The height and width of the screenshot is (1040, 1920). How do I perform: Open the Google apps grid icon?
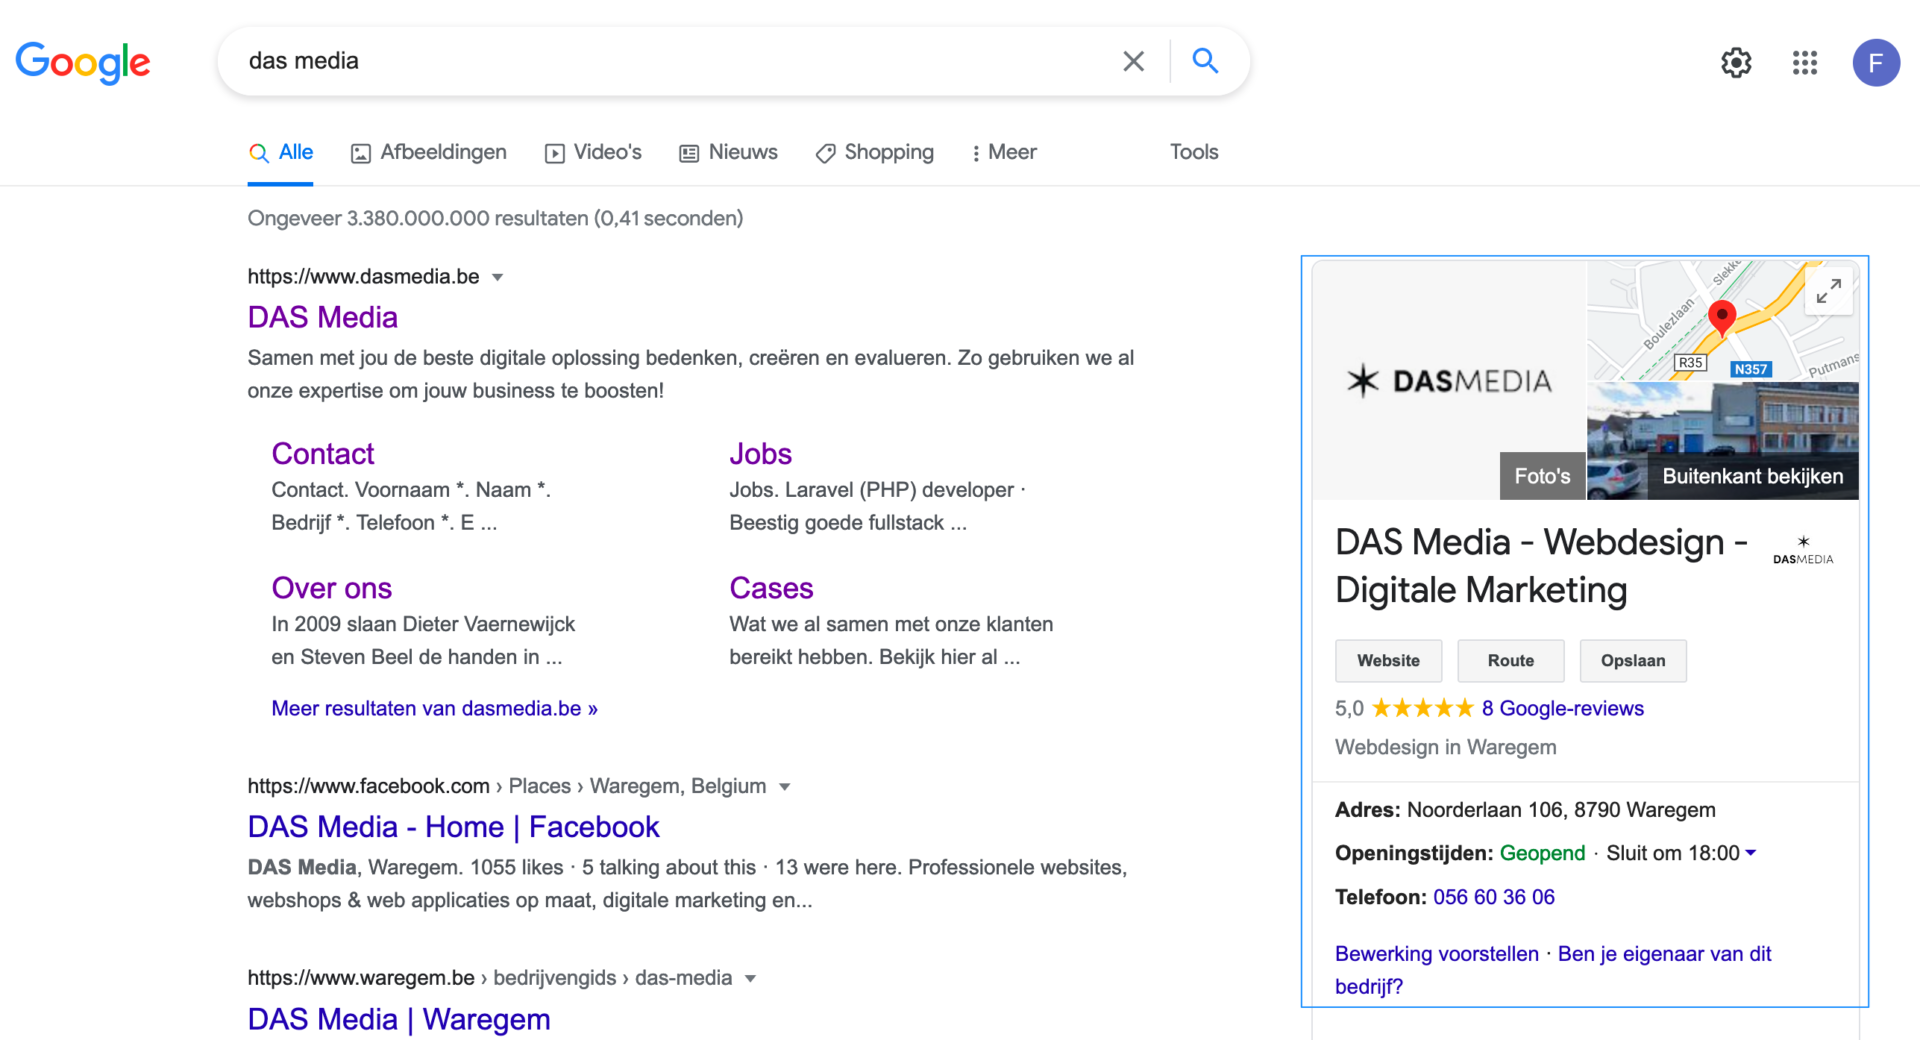pos(1805,63)
